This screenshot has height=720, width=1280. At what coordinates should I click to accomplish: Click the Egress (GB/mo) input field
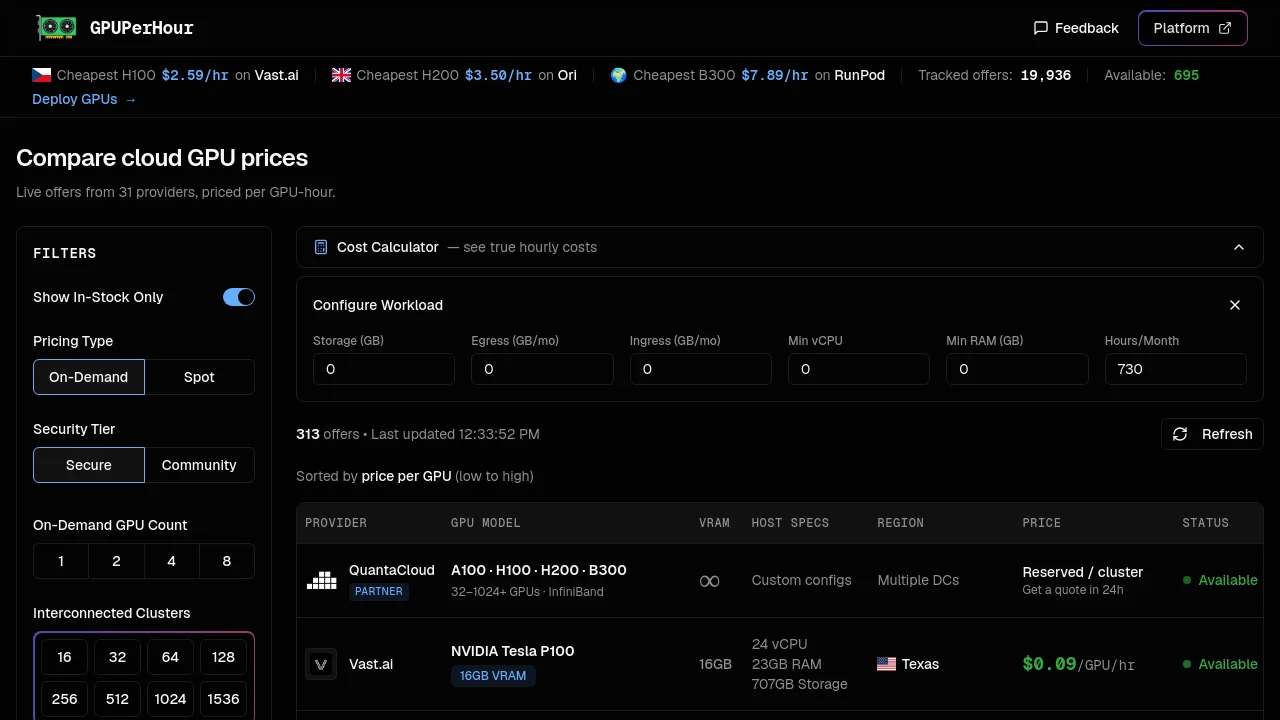click(542, 369)
